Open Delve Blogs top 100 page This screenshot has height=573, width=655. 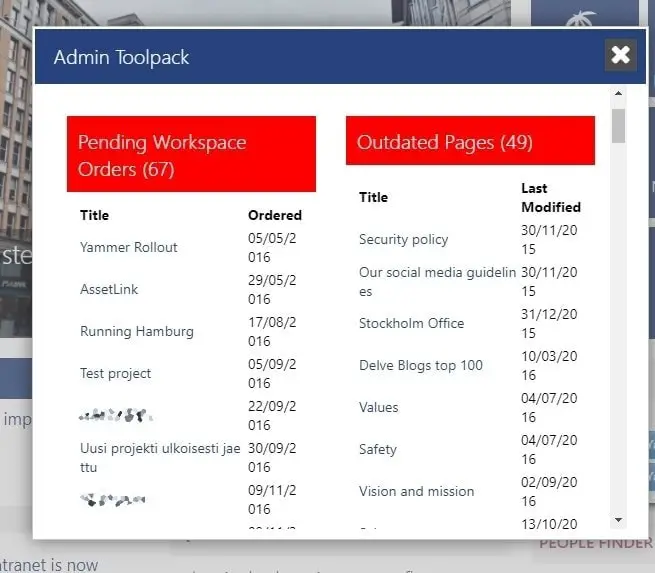[421, 365]
